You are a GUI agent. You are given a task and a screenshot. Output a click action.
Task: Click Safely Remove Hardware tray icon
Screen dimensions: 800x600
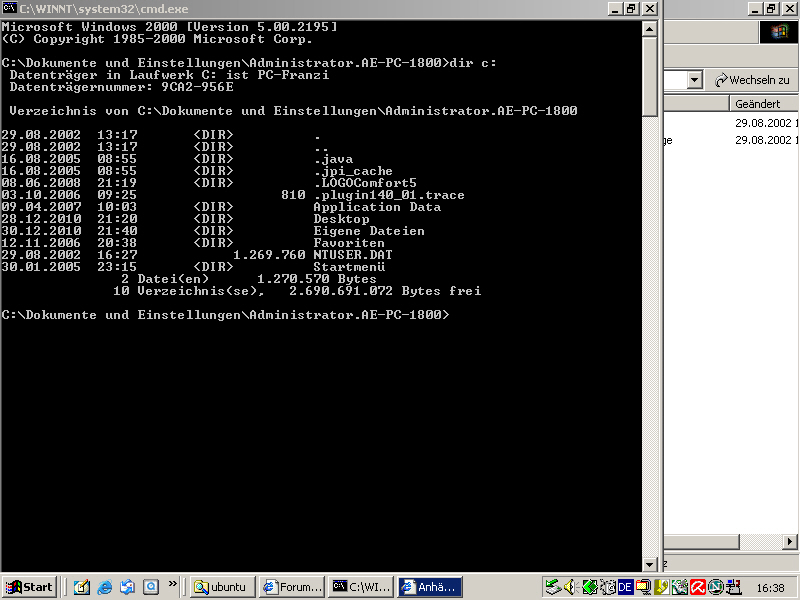553,587
